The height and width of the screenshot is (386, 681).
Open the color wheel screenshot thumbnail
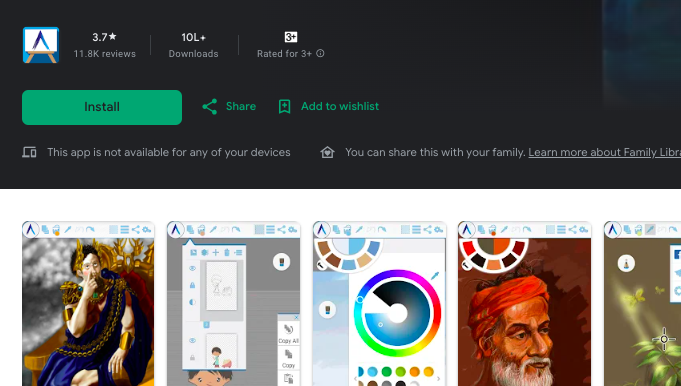[x=379, y=304]
